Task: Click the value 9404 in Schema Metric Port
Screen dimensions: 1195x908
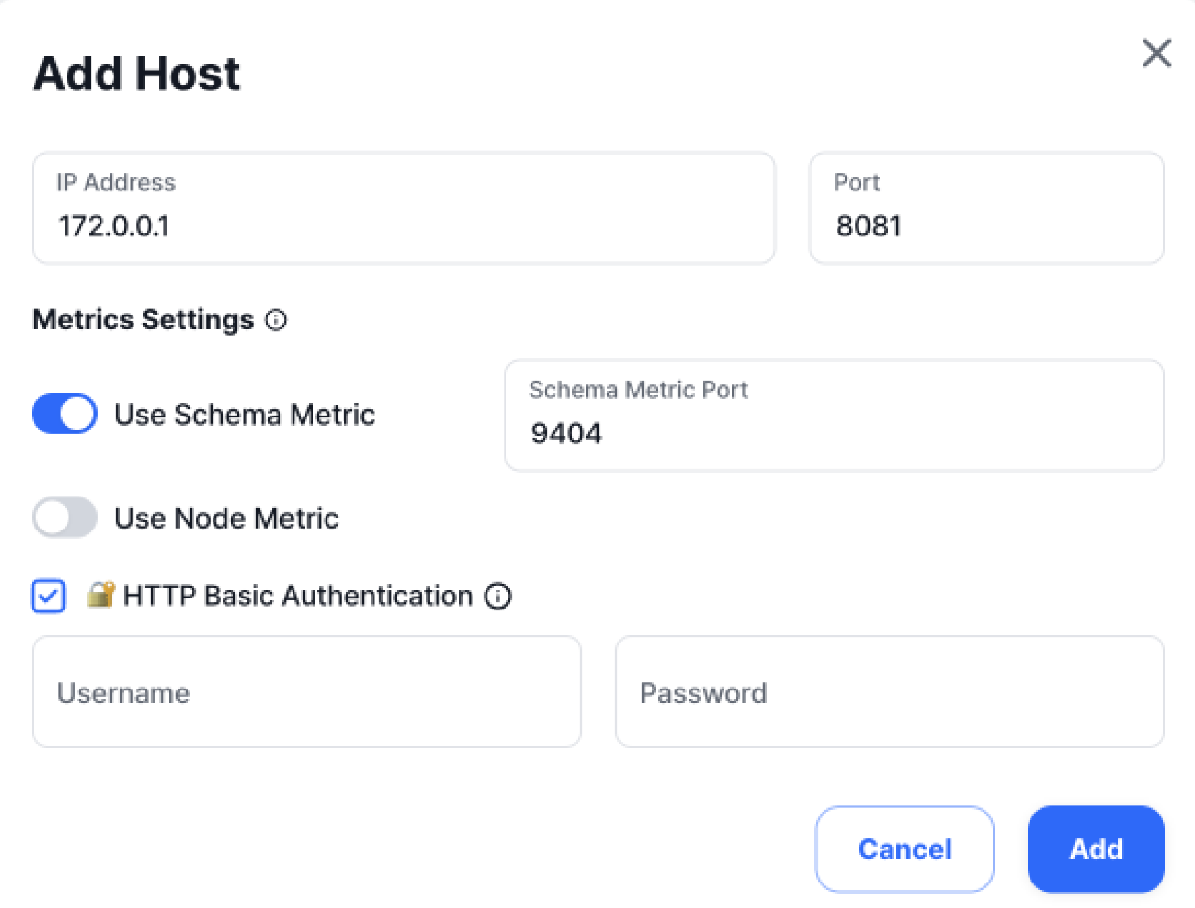Action: tap(565, 433)
